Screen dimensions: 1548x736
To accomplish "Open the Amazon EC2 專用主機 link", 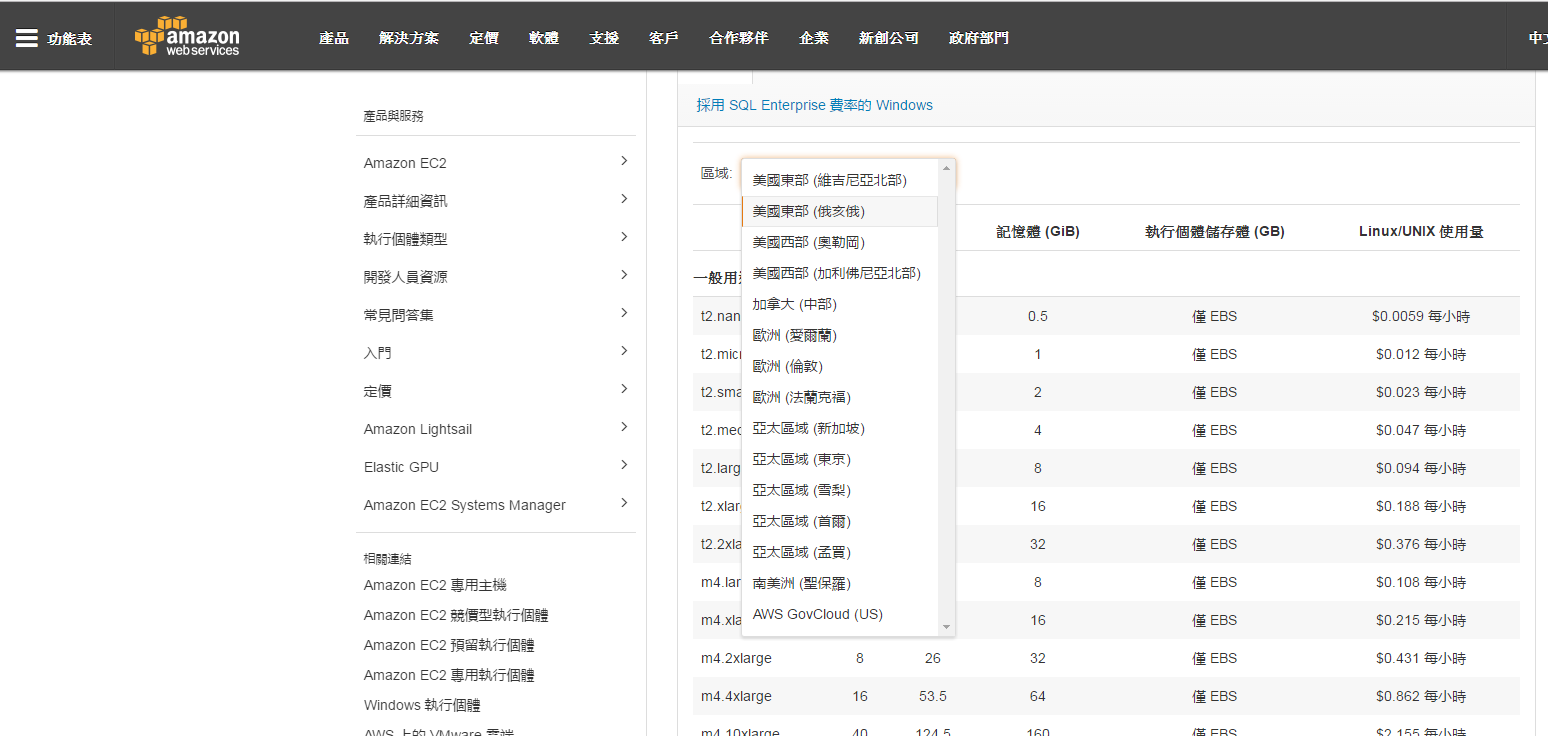I will coord(435,585).
